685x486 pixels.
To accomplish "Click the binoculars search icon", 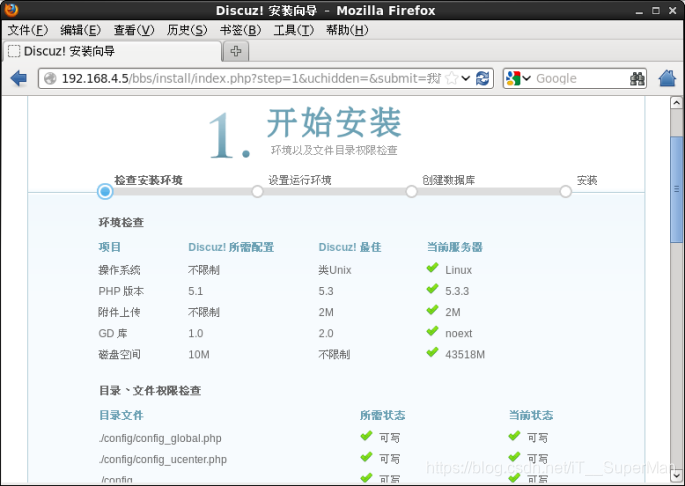I will pos(637,79).
